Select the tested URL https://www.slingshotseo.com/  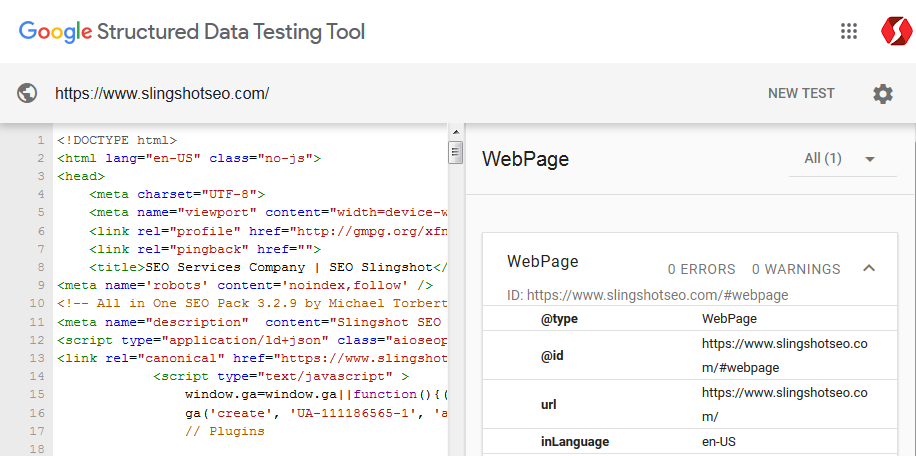[162, 93]
